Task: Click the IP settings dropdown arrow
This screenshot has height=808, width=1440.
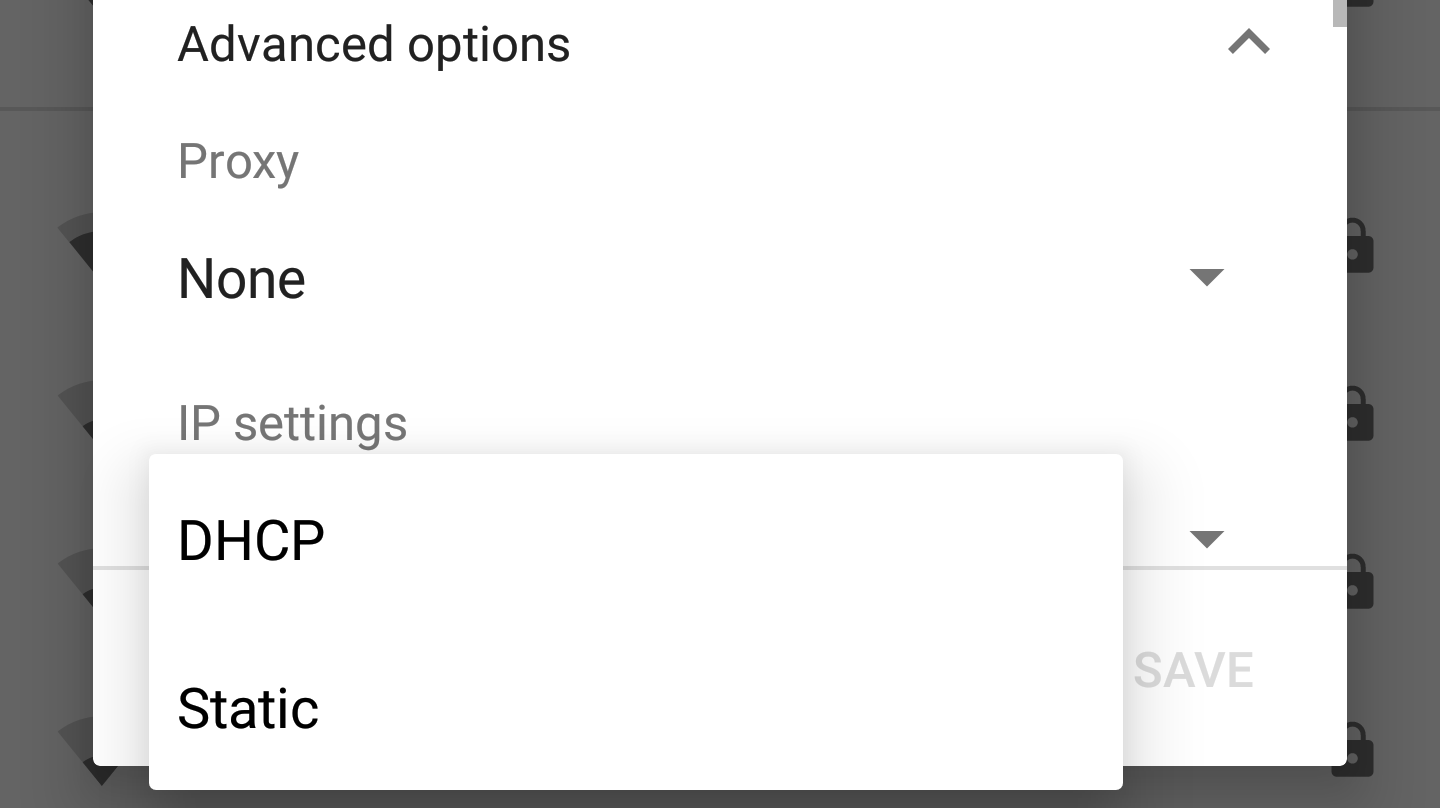Action: coord(1207,539)
